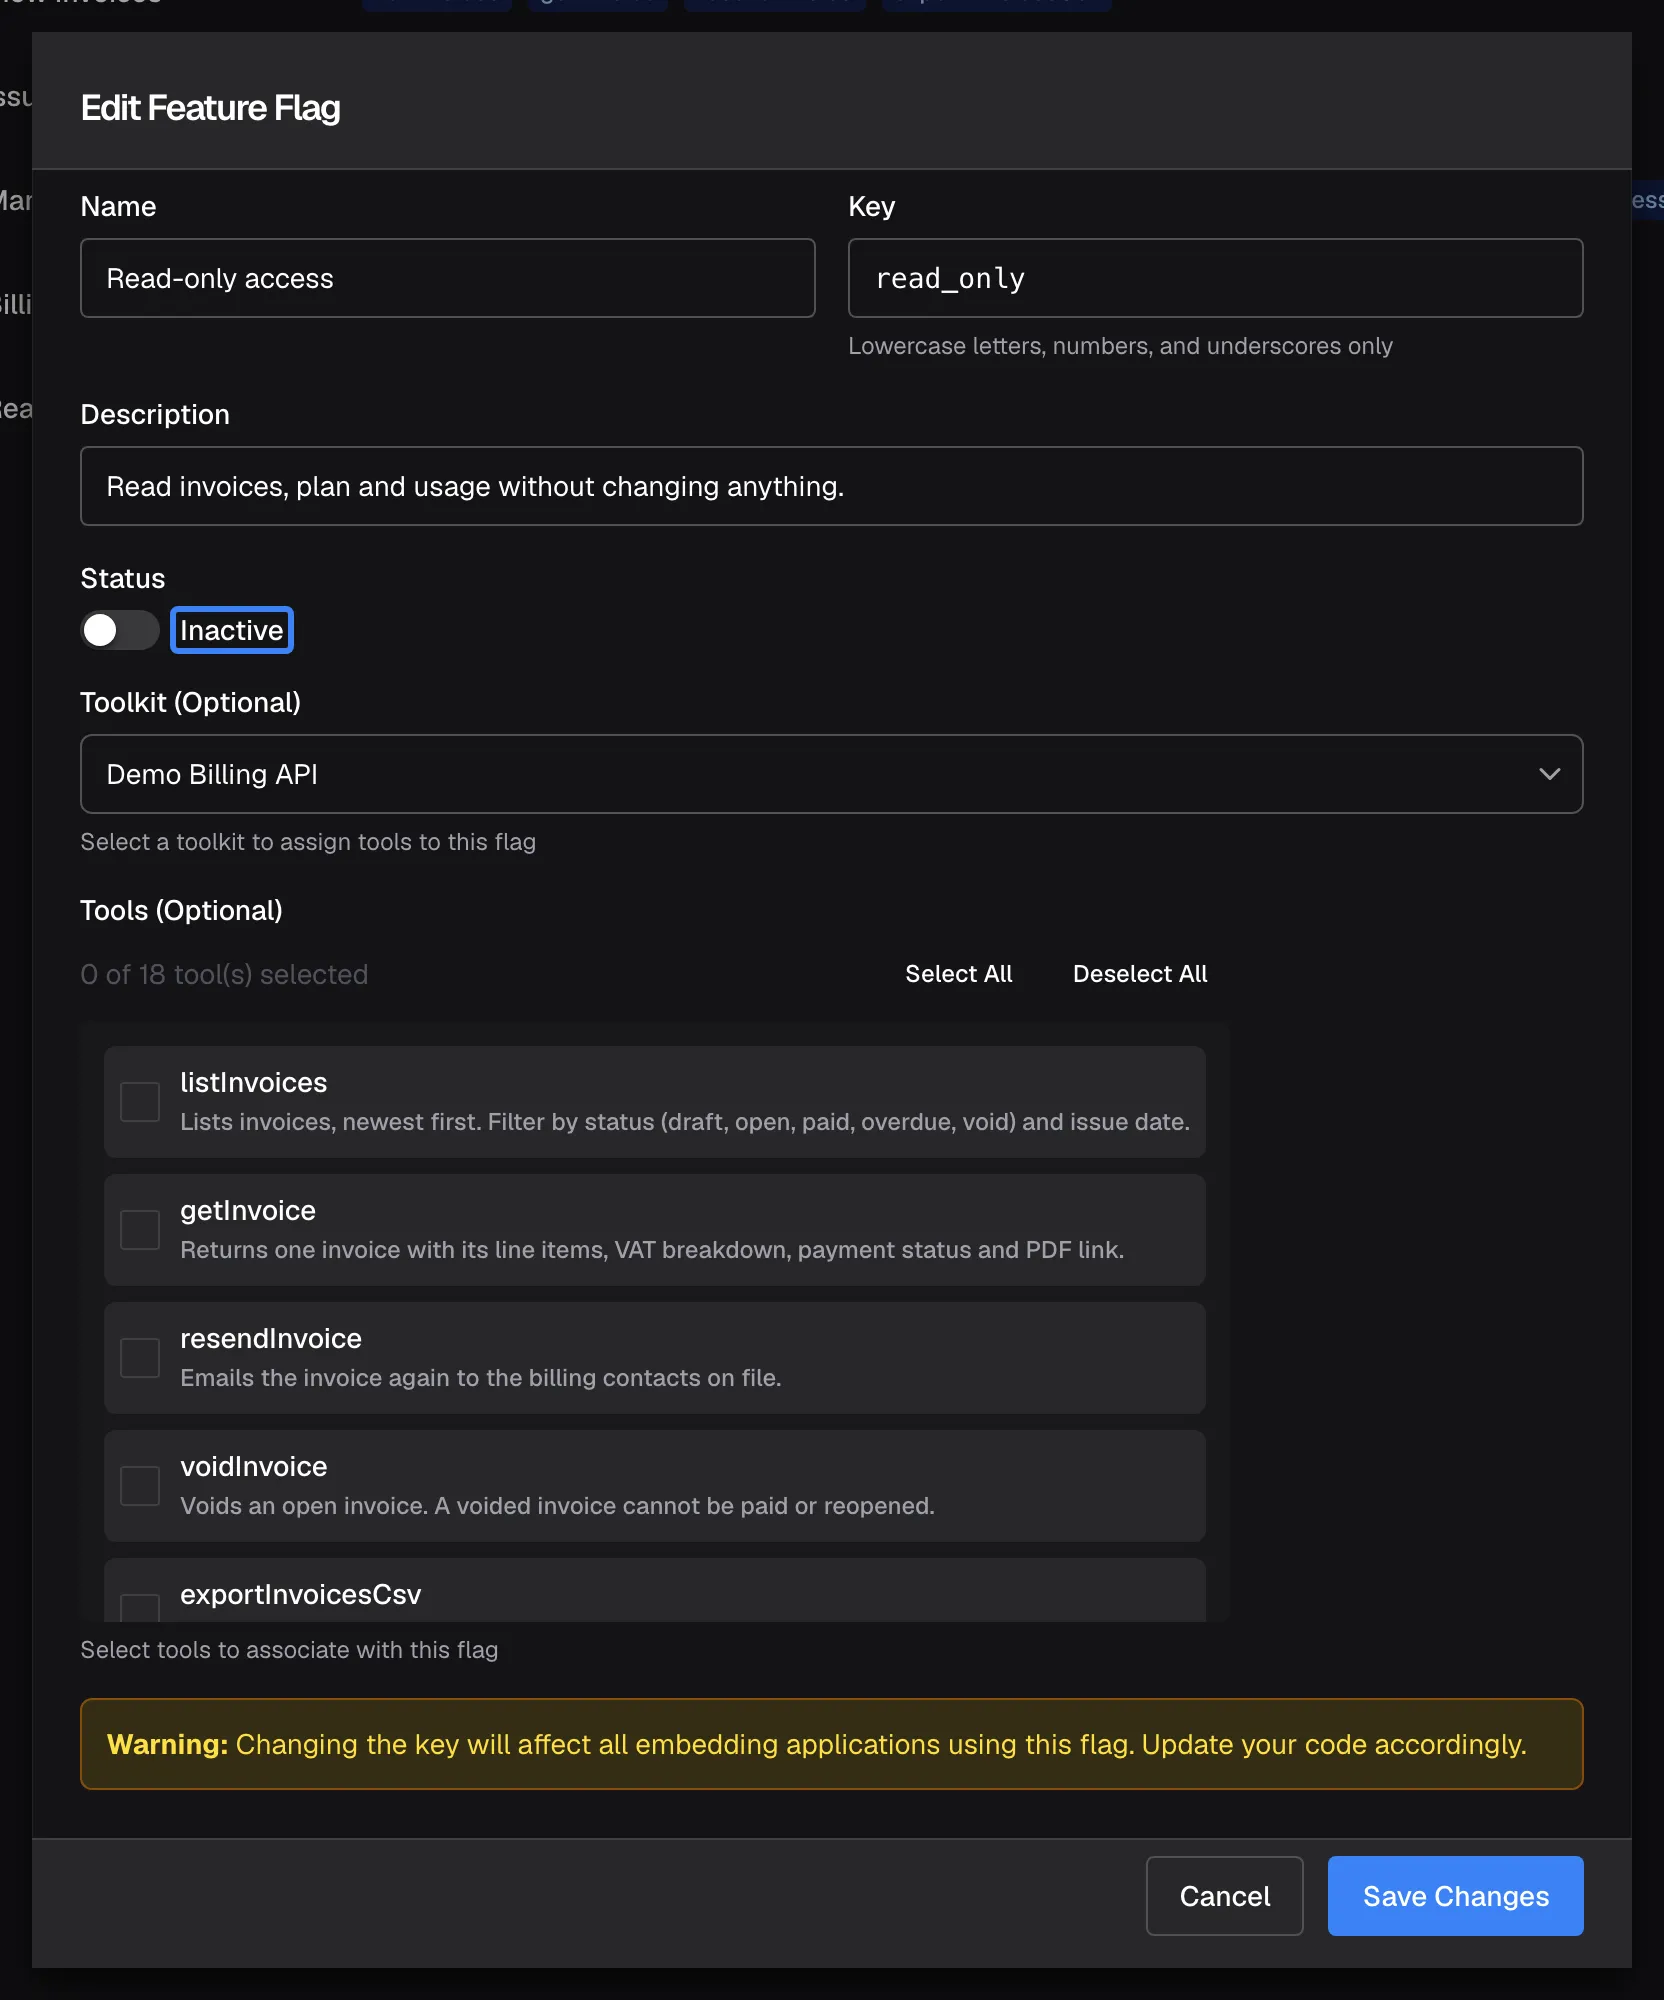Click the resendInvoice tool name

pos(271,1338)
